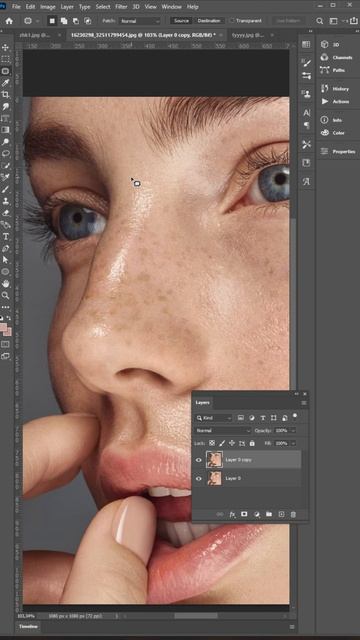Image resolution: width=360 pixels, height=640 pixels.
Task: Select the Zoom magnifier tool in toolbox
Action: tap(5, 295)
